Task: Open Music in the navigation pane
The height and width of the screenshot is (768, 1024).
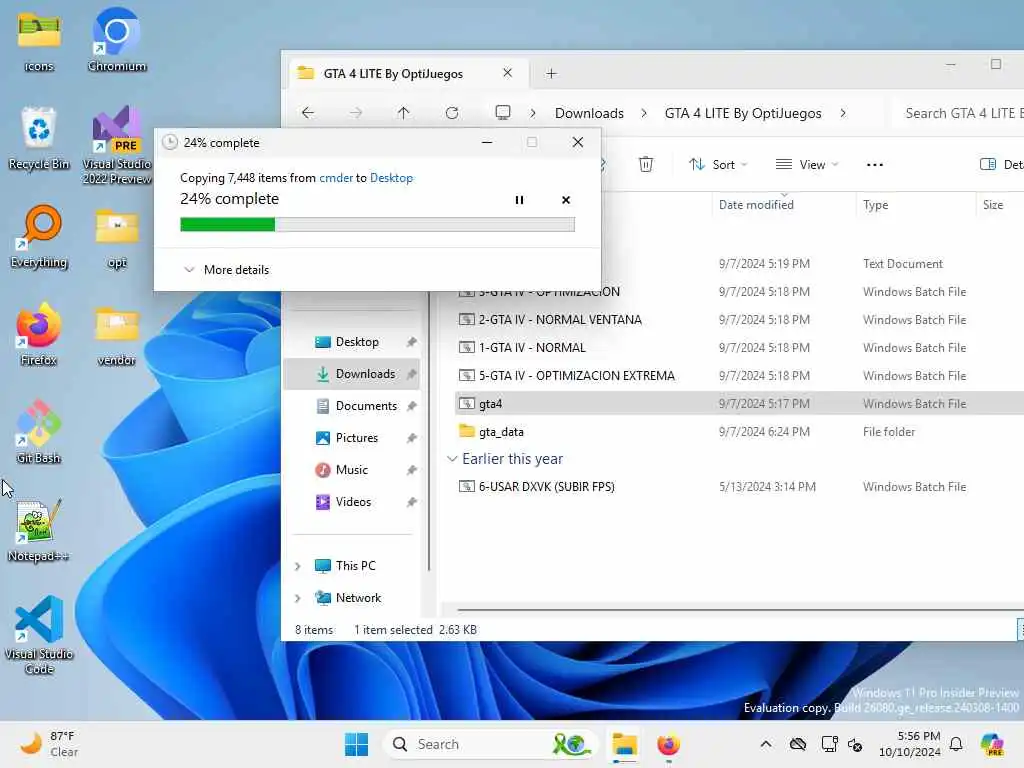Action: [353, 470]
